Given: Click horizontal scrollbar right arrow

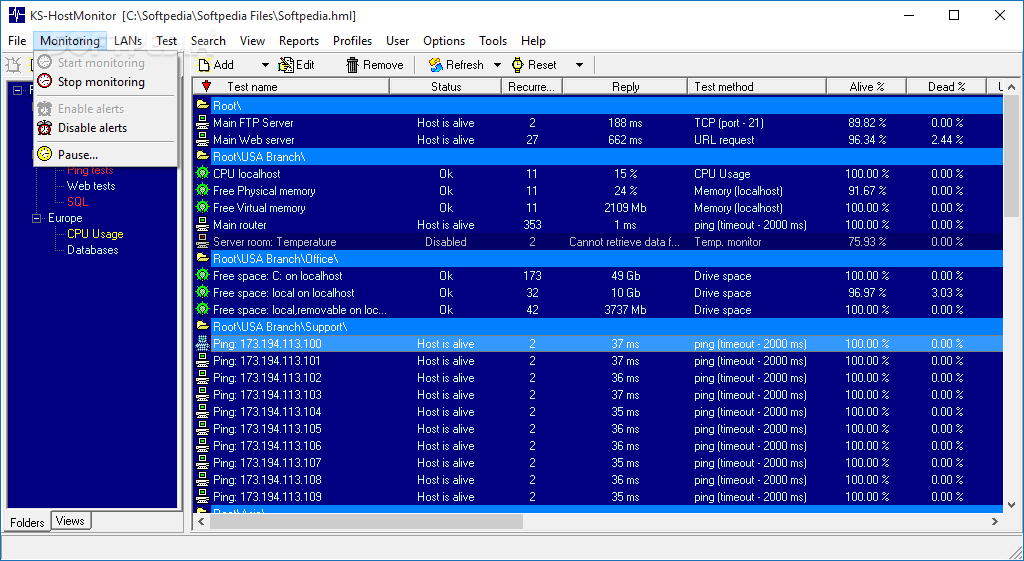Looking at the screenshot, I should point(995,521).
